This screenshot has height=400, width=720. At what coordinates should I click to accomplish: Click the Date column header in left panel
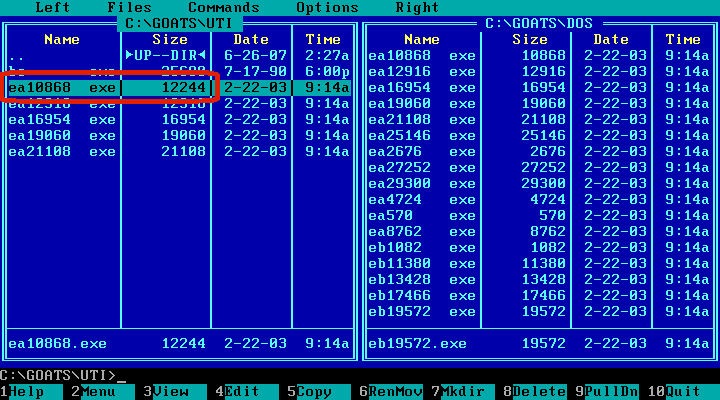pos(251,39)
